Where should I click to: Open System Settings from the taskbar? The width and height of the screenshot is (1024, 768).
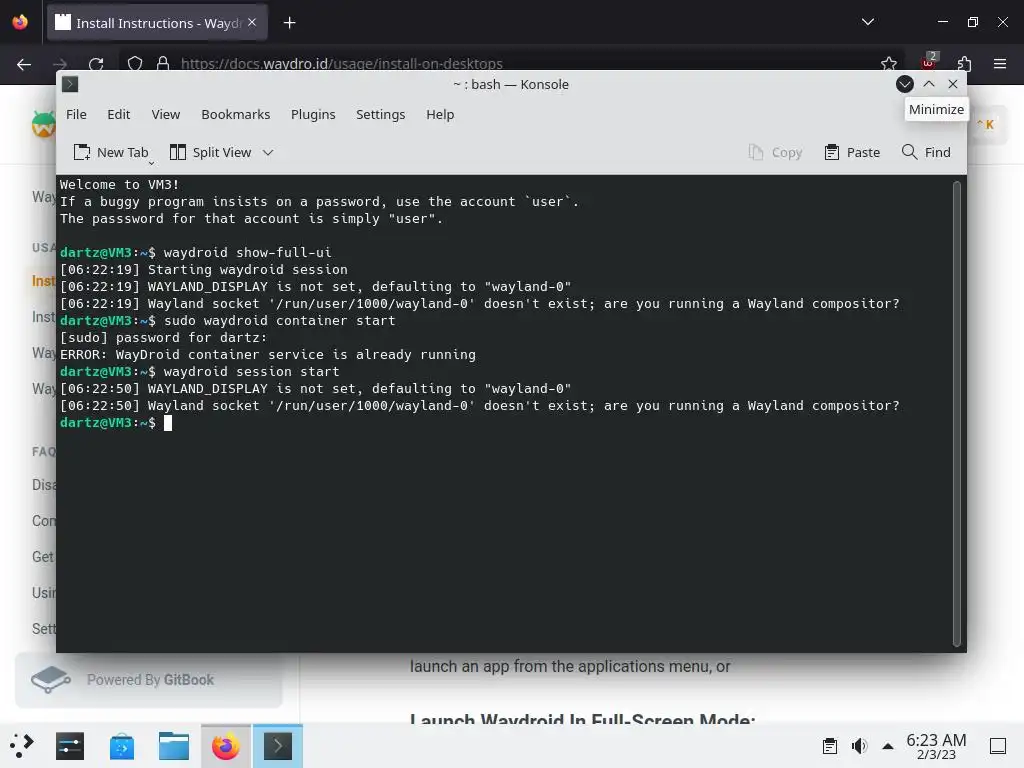70,746
